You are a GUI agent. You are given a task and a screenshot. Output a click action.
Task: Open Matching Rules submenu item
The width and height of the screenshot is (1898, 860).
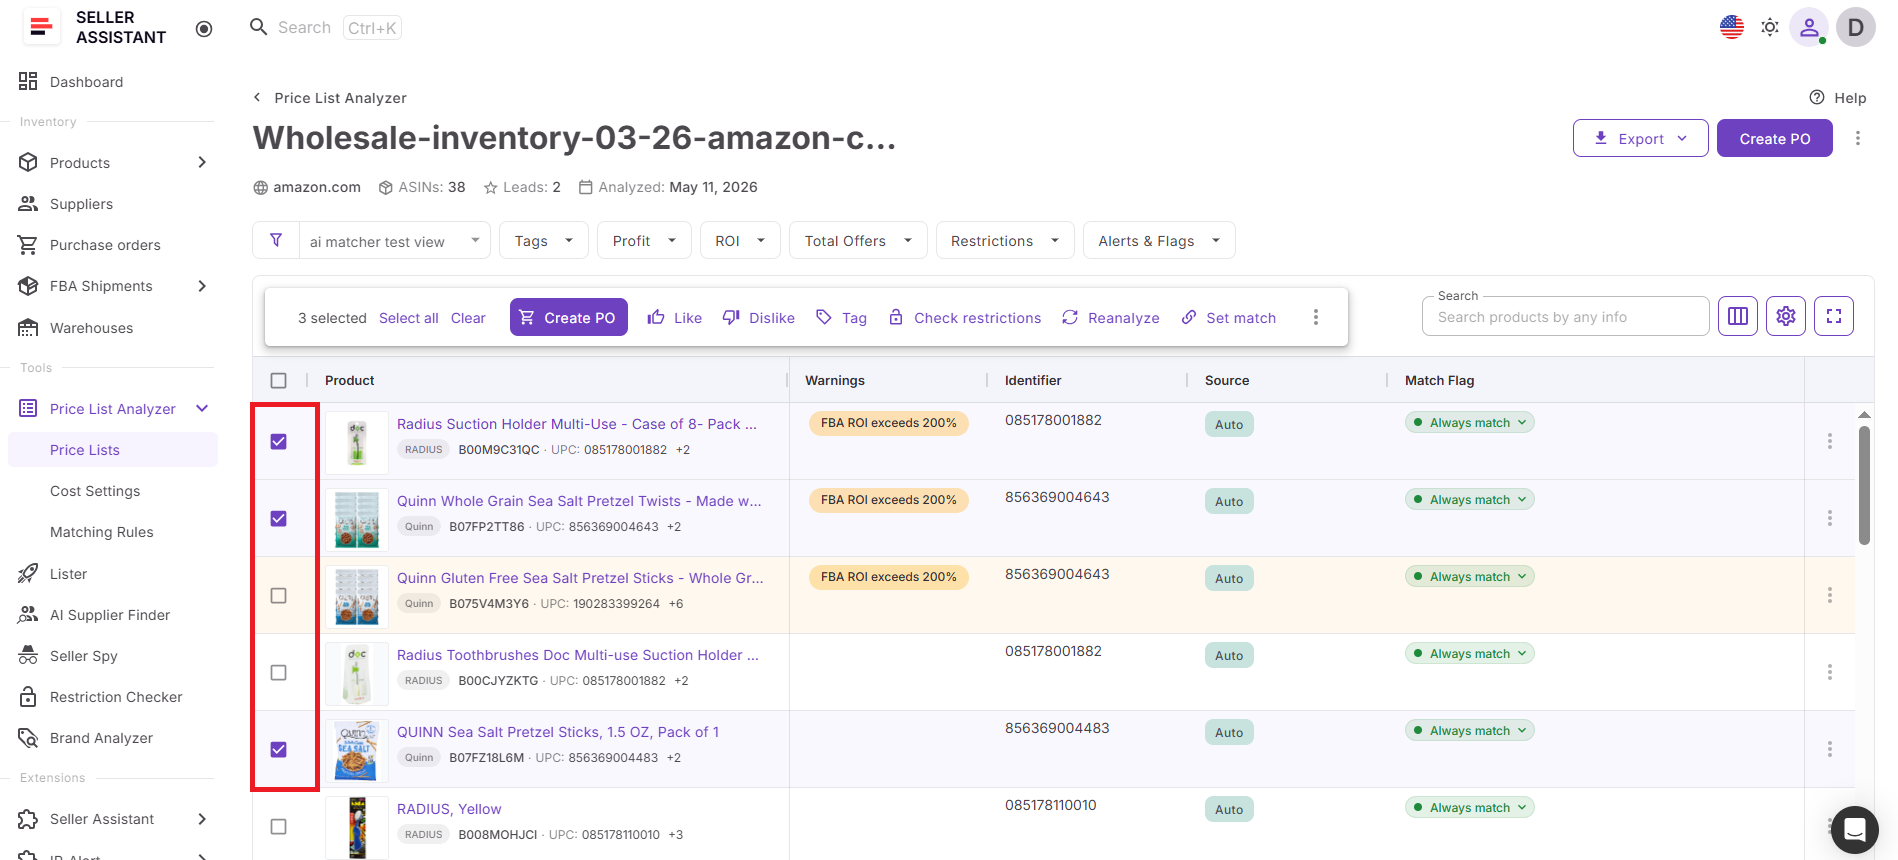click(102, 532)
